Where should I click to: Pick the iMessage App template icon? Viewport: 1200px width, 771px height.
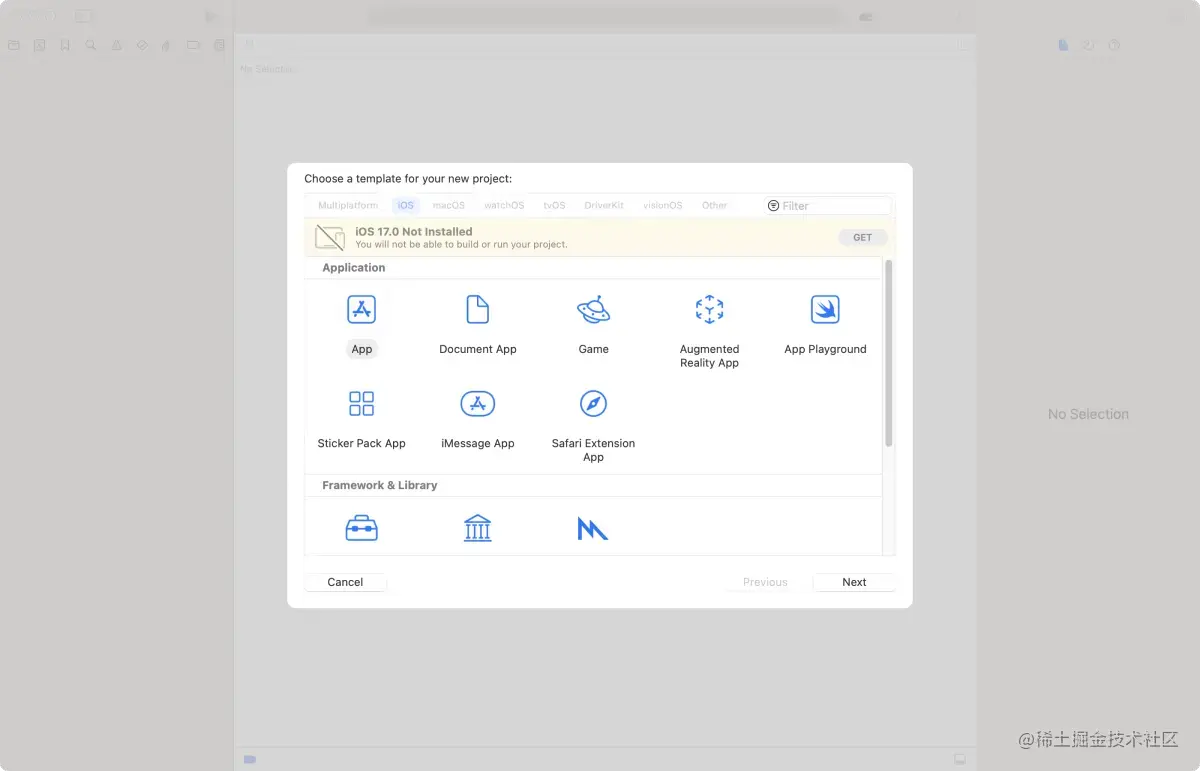[478, 403]
